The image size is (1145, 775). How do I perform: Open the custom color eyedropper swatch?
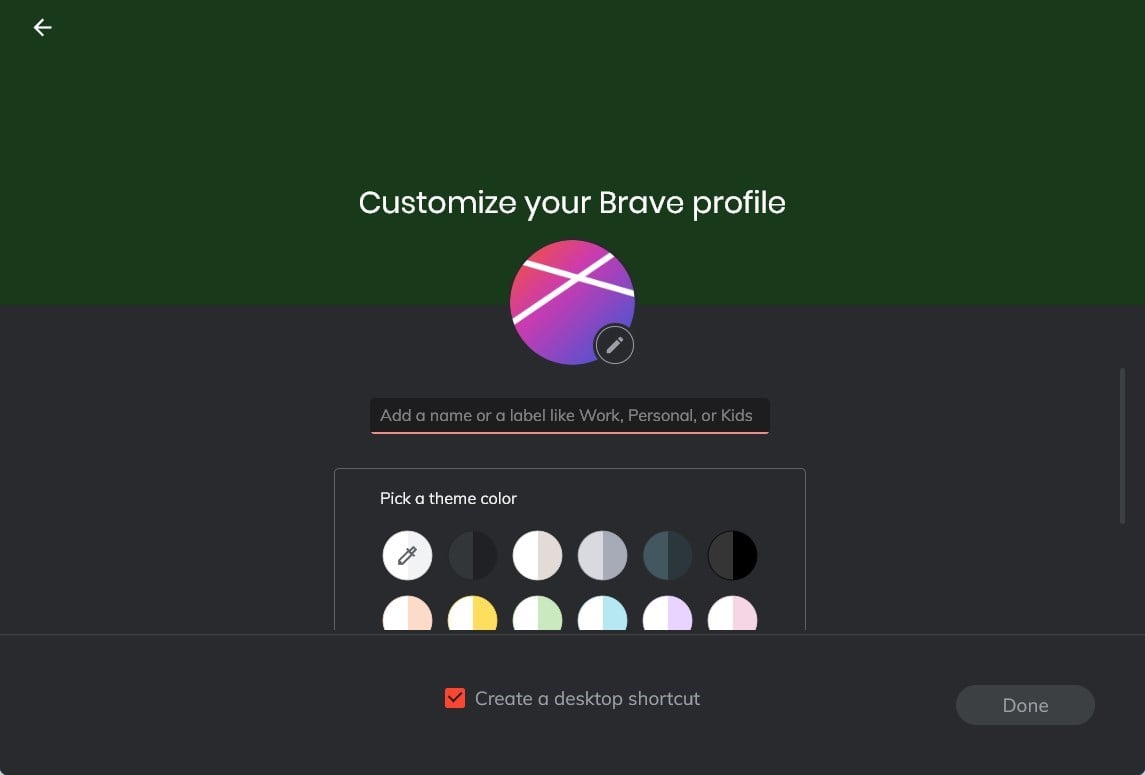click(x=407, y=555)
